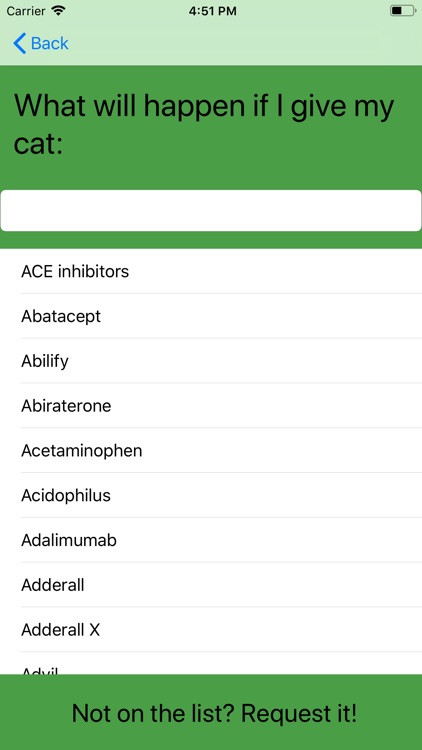This screenshot has width=422, height=750.
Task: Select Adalimumab from the list
Action: [x=211, y=540]
